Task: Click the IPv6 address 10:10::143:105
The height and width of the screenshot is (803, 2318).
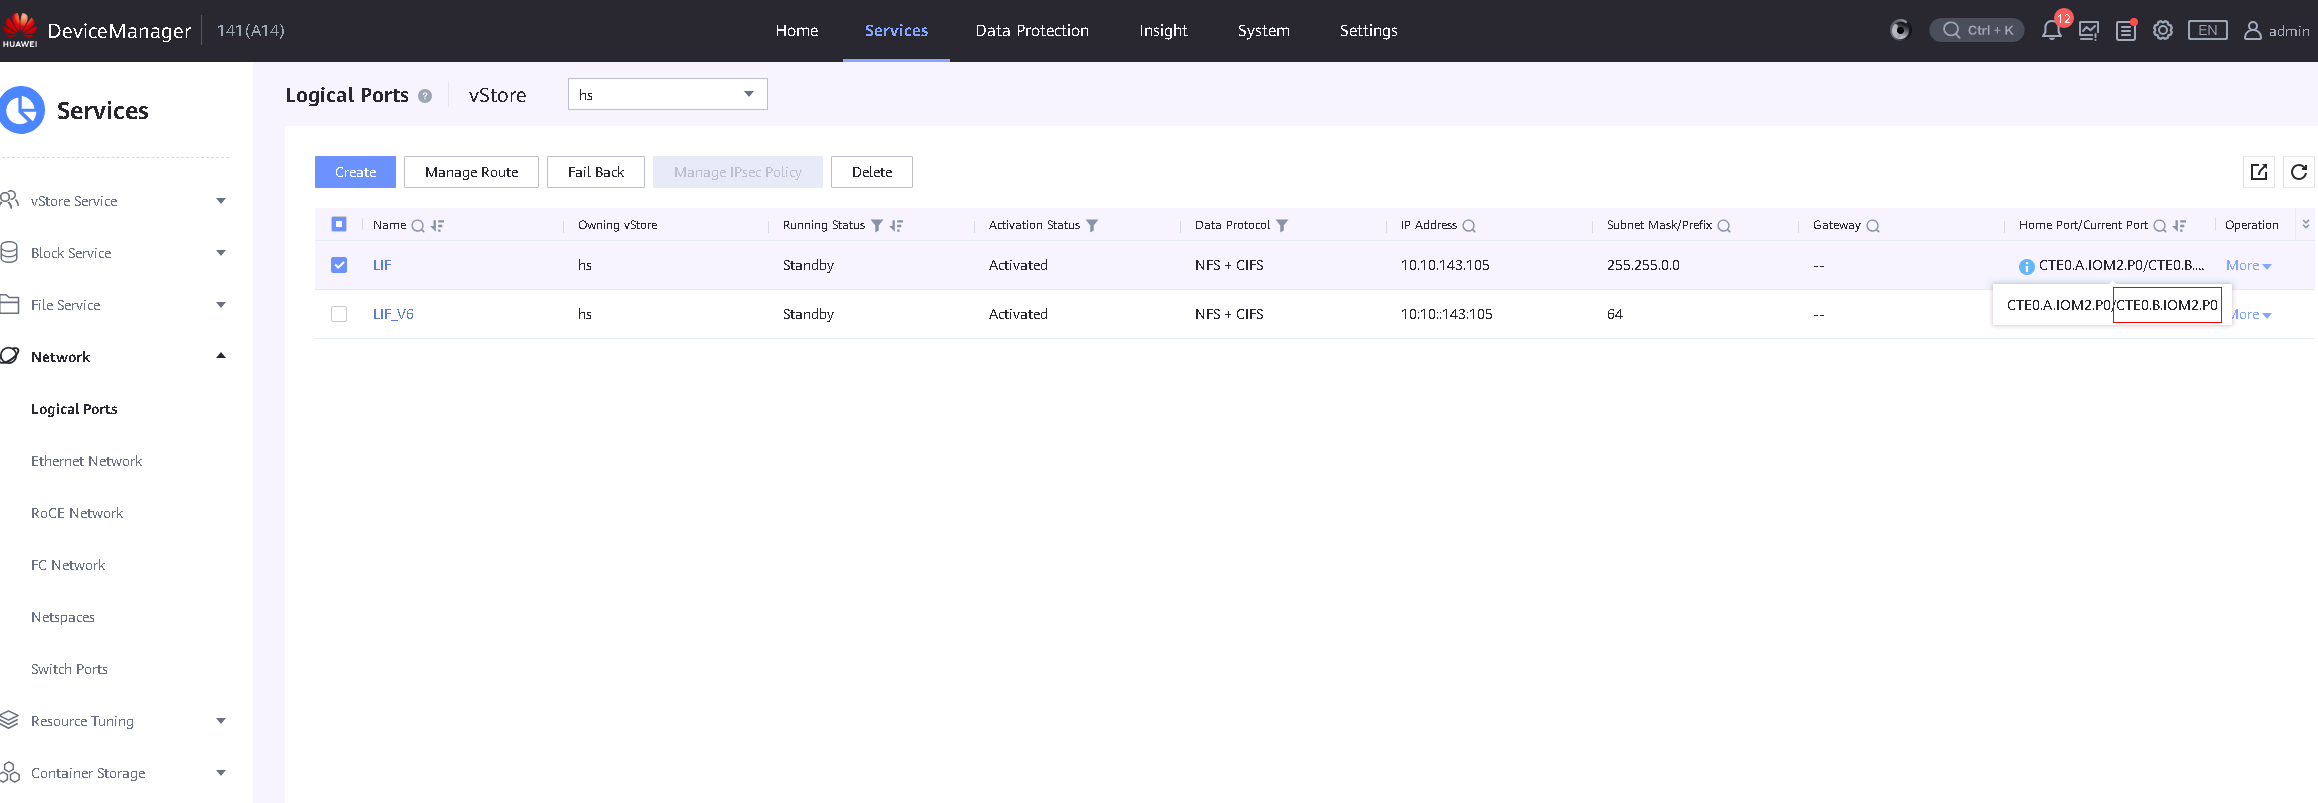Action: pyautogui.click(x=1446, y=314)
